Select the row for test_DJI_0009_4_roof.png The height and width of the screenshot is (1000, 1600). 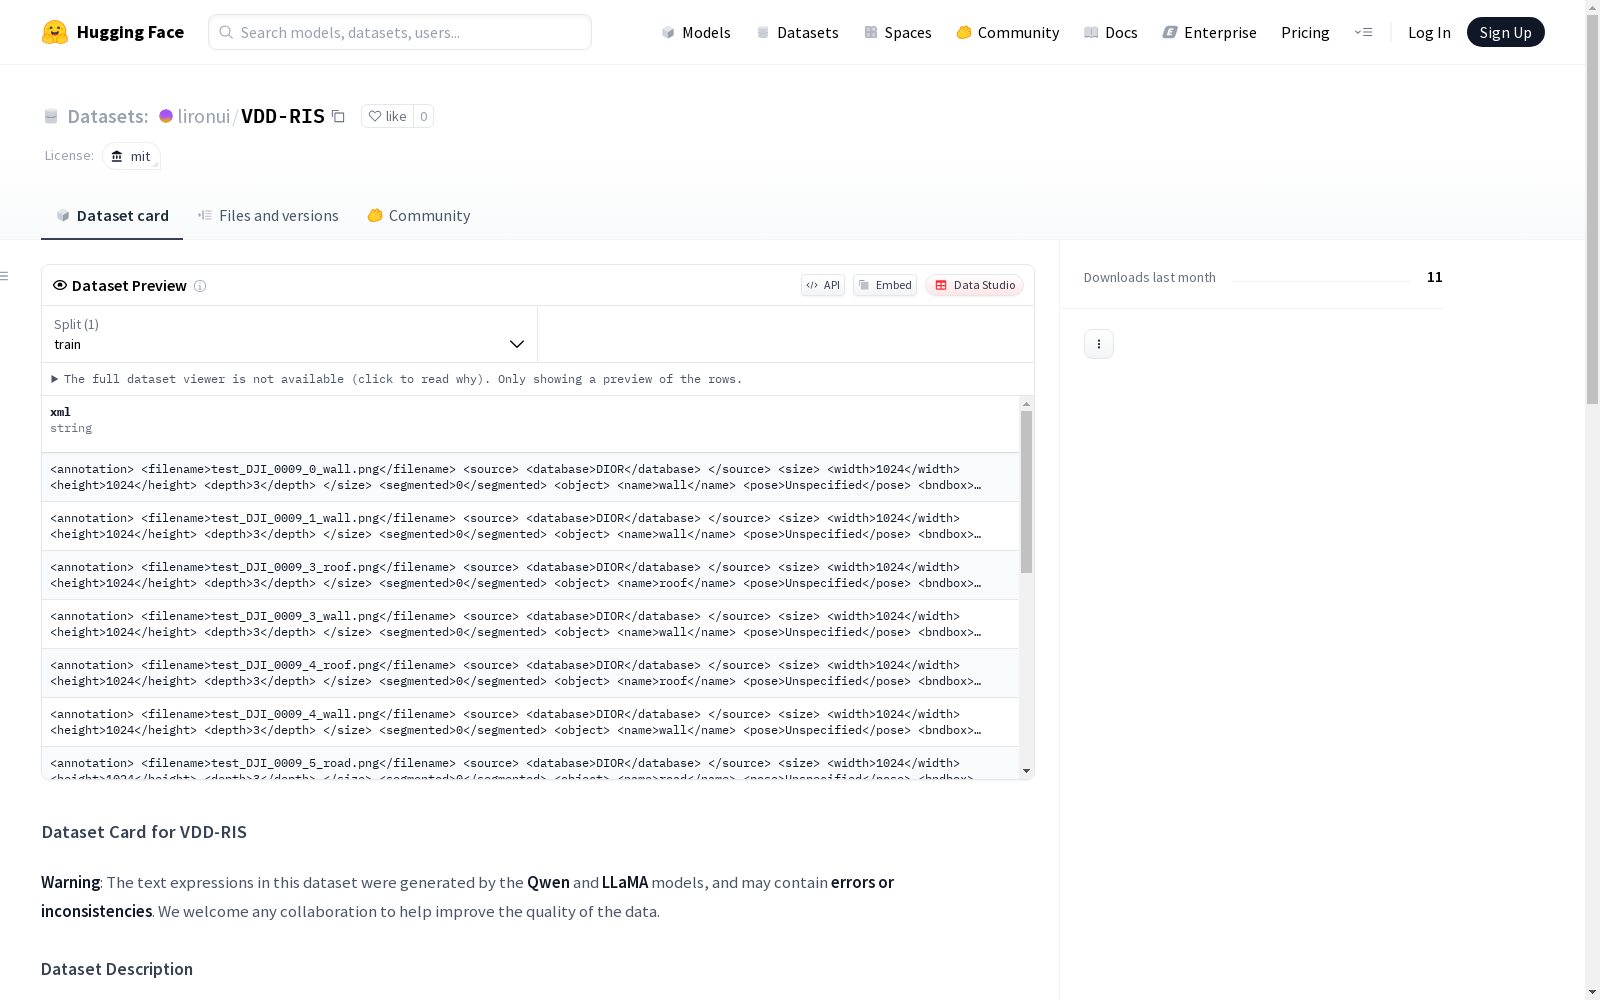click(x=530, y=673)
